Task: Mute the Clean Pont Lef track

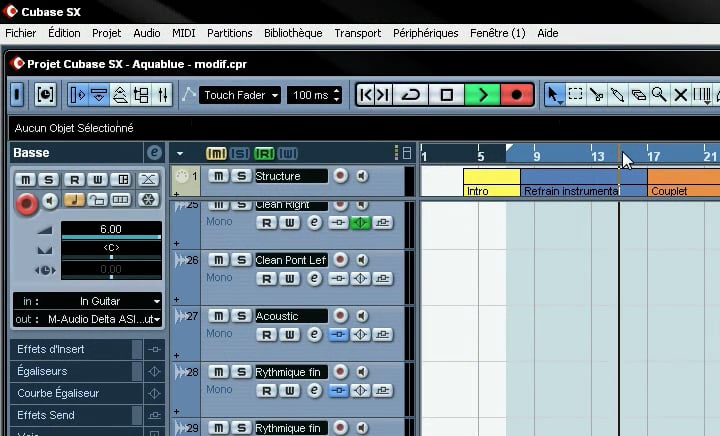Action: click(219, 260)
